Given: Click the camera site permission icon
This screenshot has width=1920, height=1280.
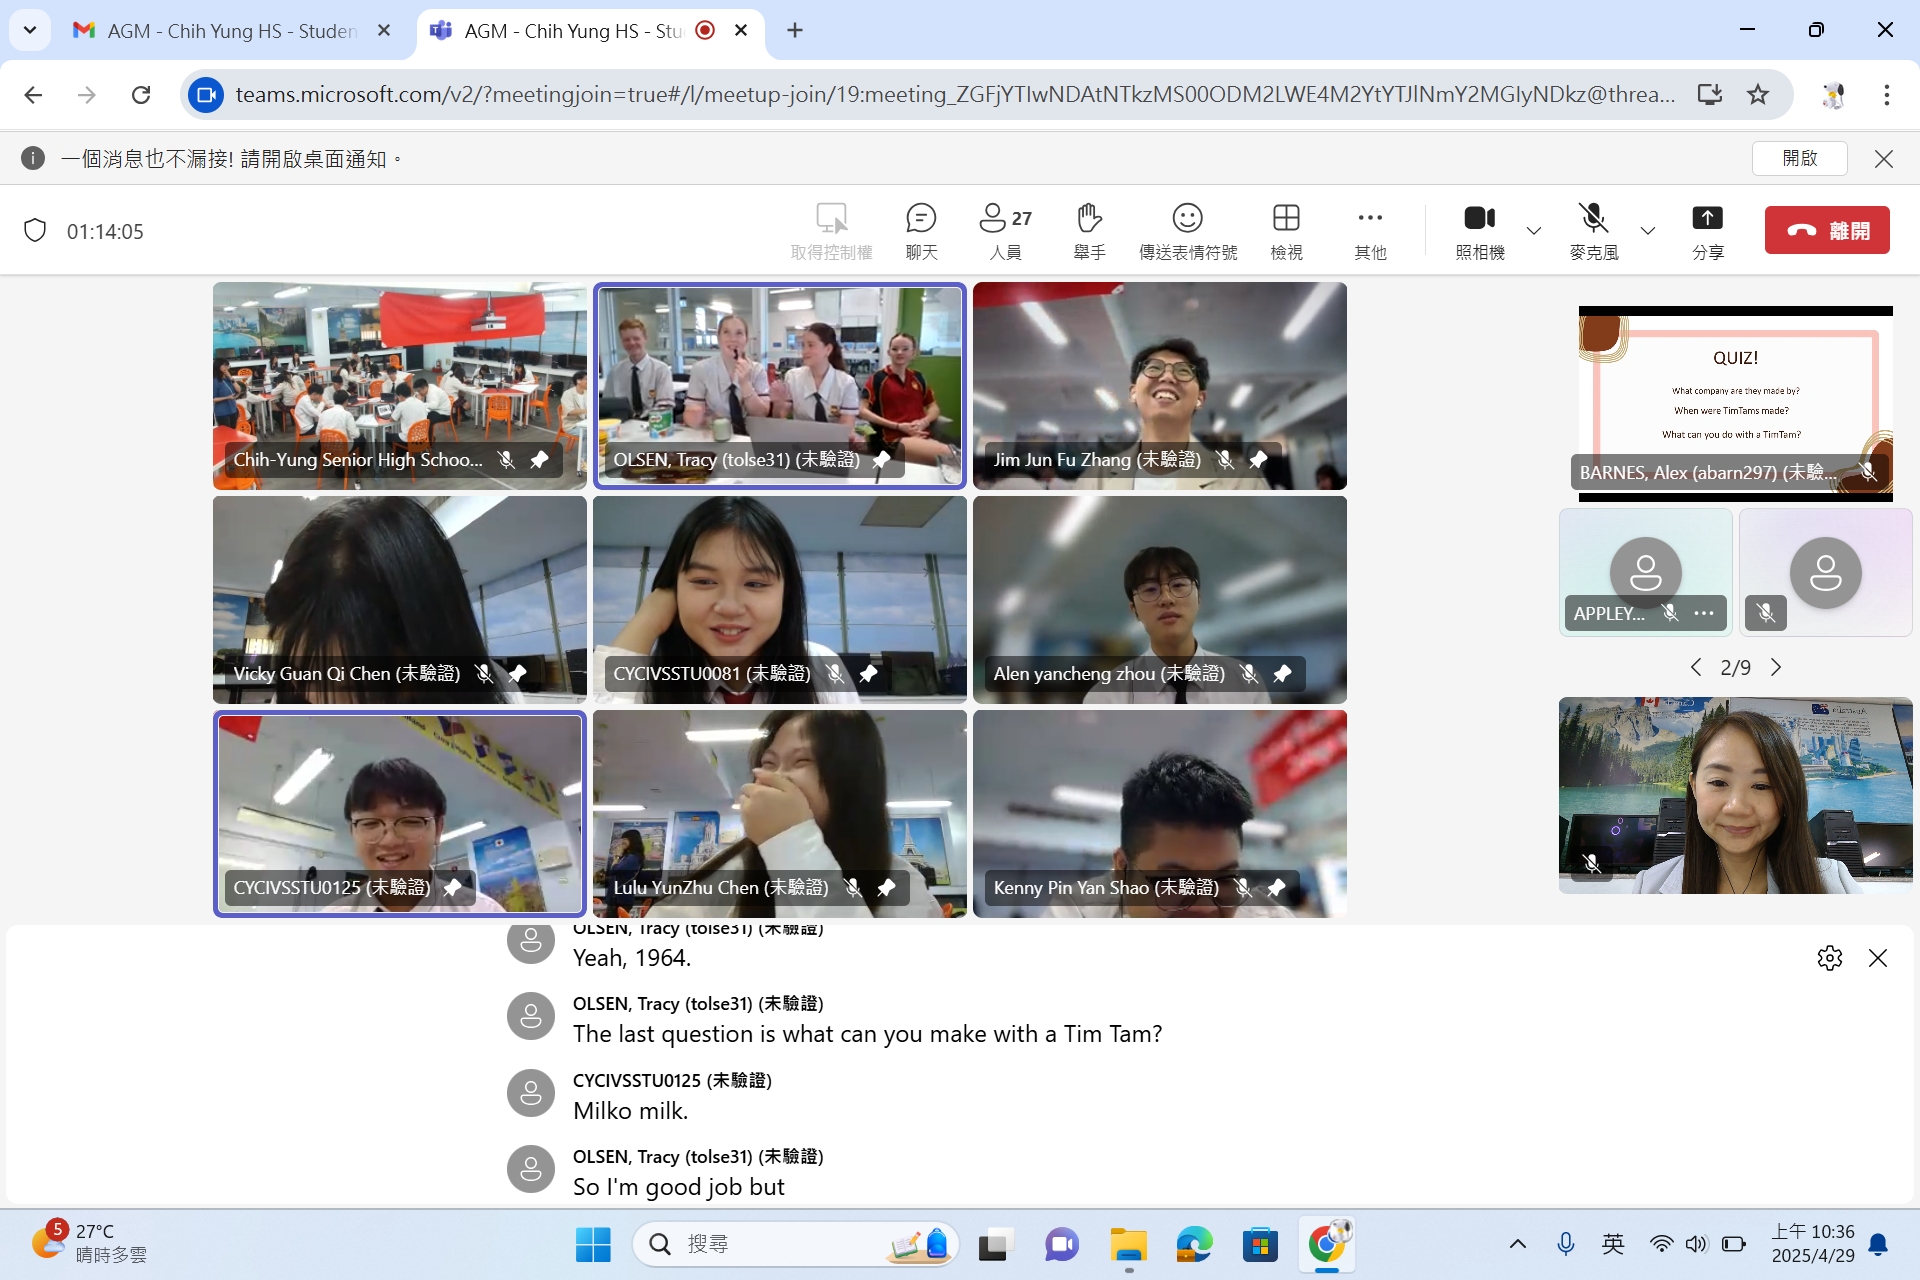Looking at the screenshot, I should (205, 95).
